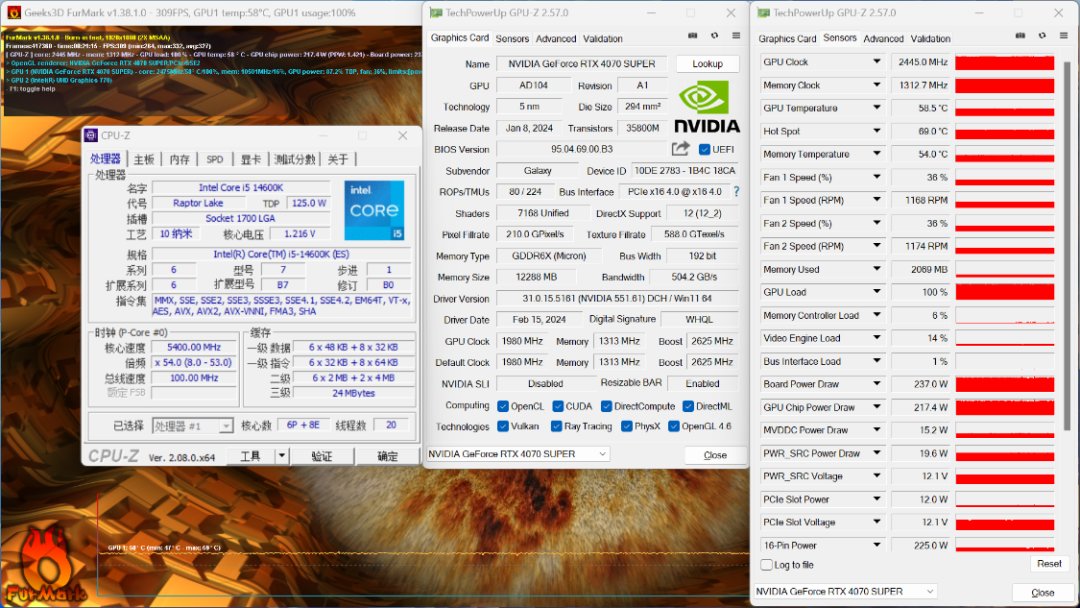1080x608 pixels.
Task: Click the 验证 button in CPU-Z
Action: [322, 456]
